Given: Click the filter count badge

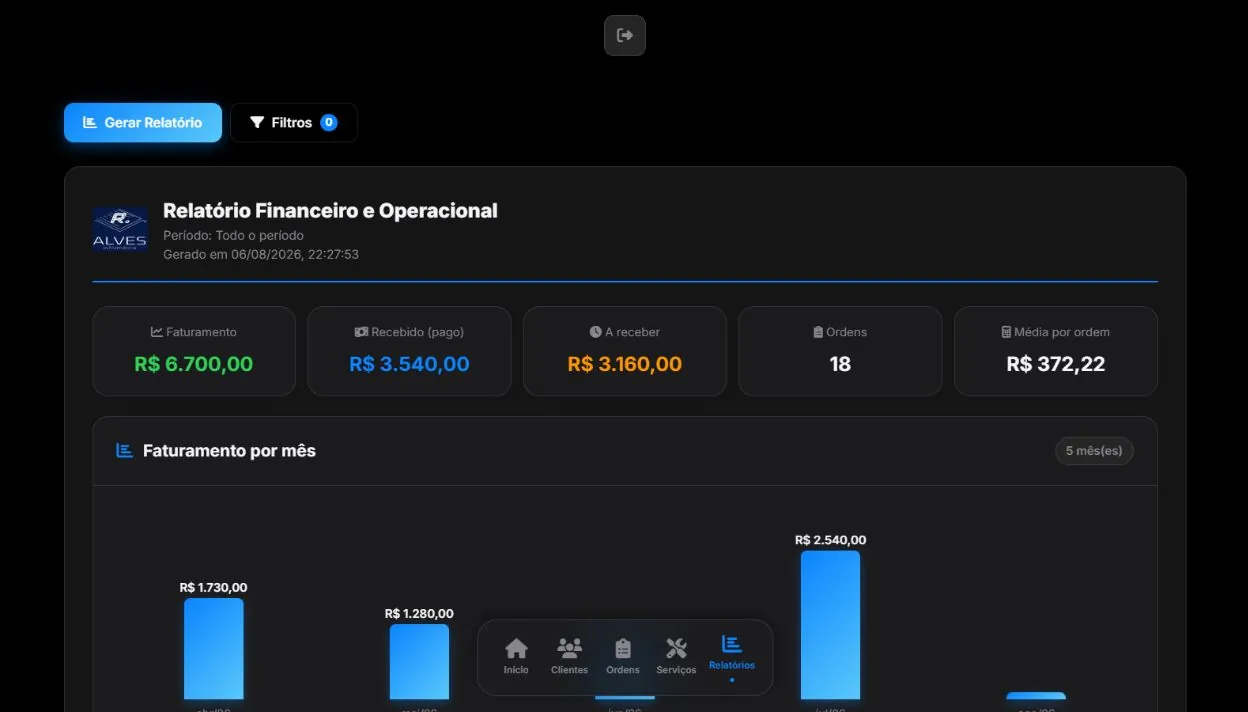Looking at the screenshot, I should pos(329,123).
